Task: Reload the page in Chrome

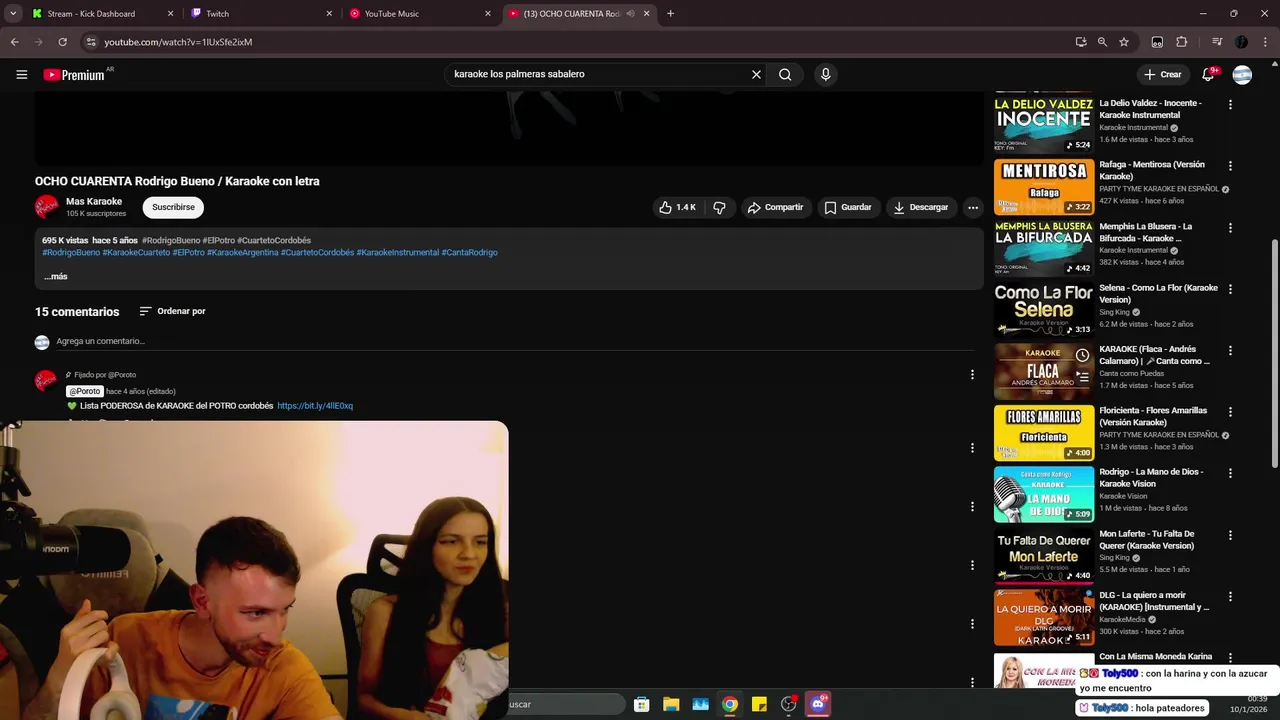Action: click(62, 42)
